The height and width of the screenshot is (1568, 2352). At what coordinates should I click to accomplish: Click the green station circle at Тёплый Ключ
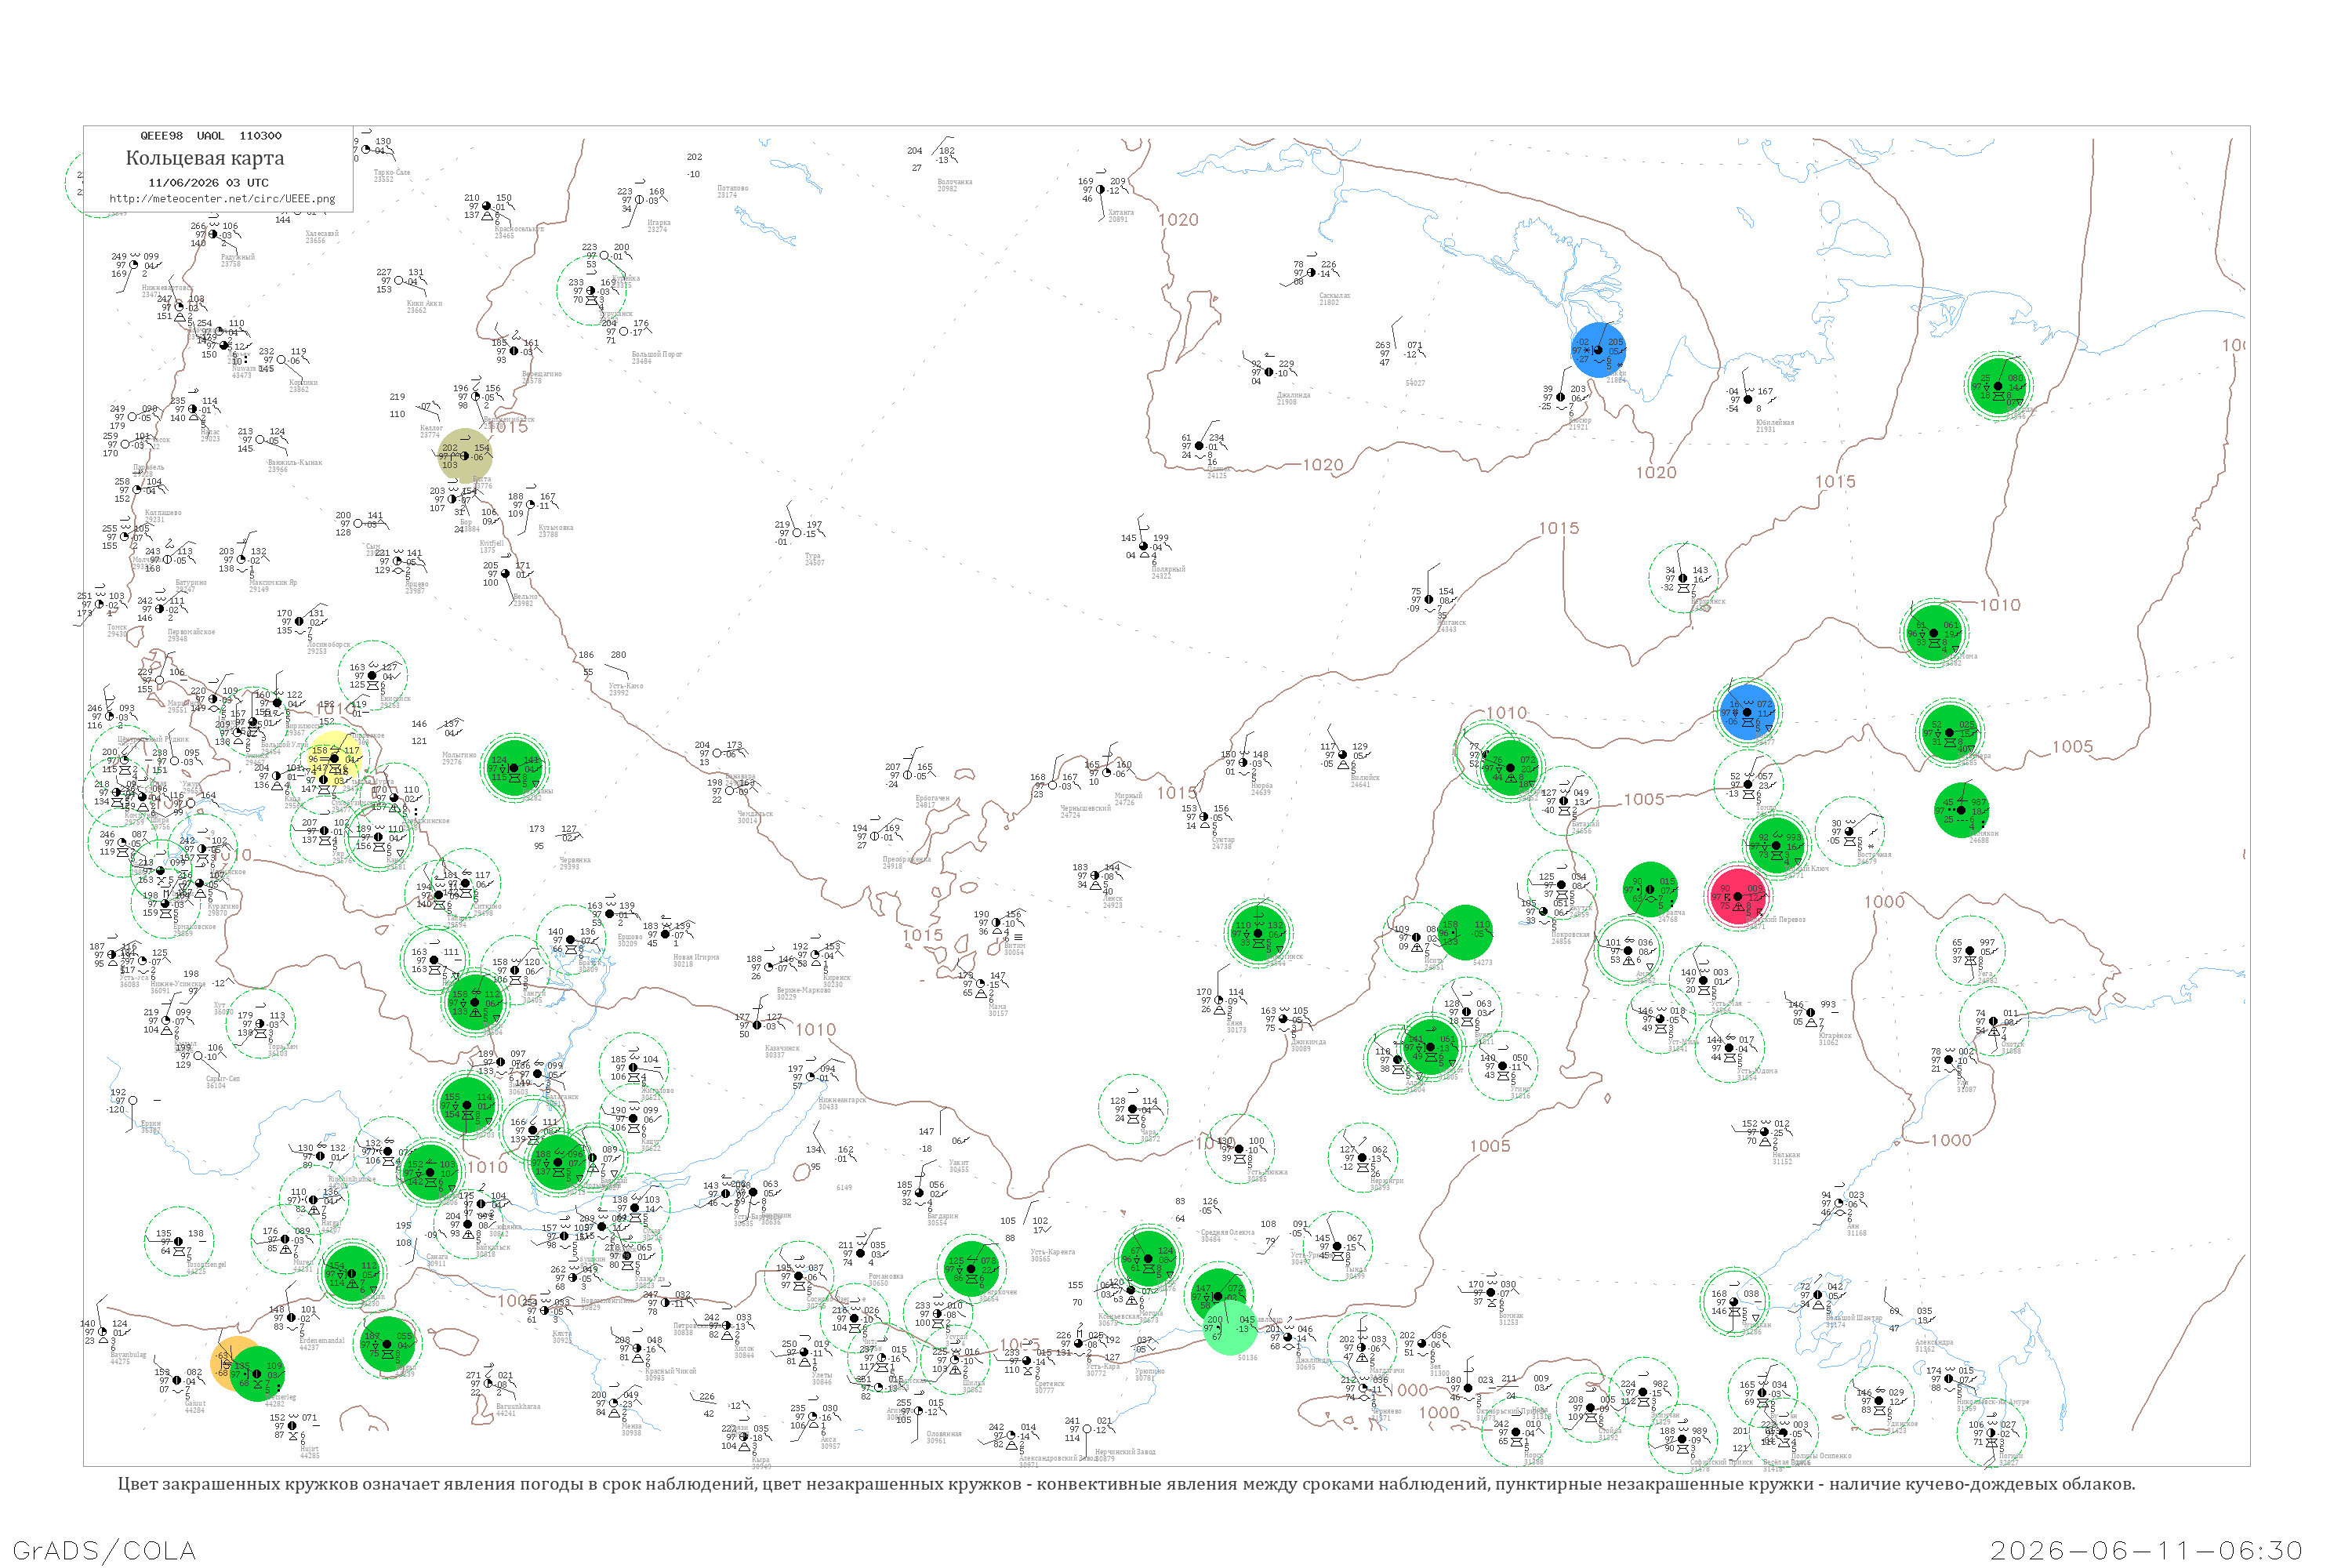(x=1776, y=846)
